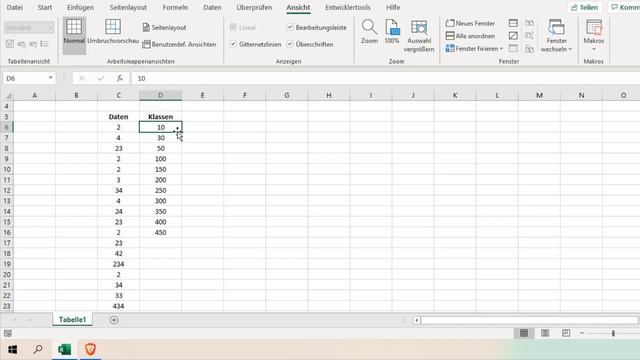The width and height of the screenshot is (640, 360).
Task: Add a new sheet with the plus icon
Action: pos(114,320)
